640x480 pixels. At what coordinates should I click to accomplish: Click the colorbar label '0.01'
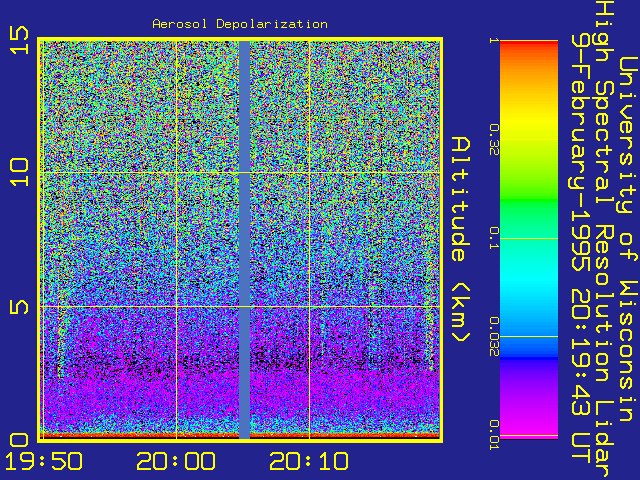494,435
